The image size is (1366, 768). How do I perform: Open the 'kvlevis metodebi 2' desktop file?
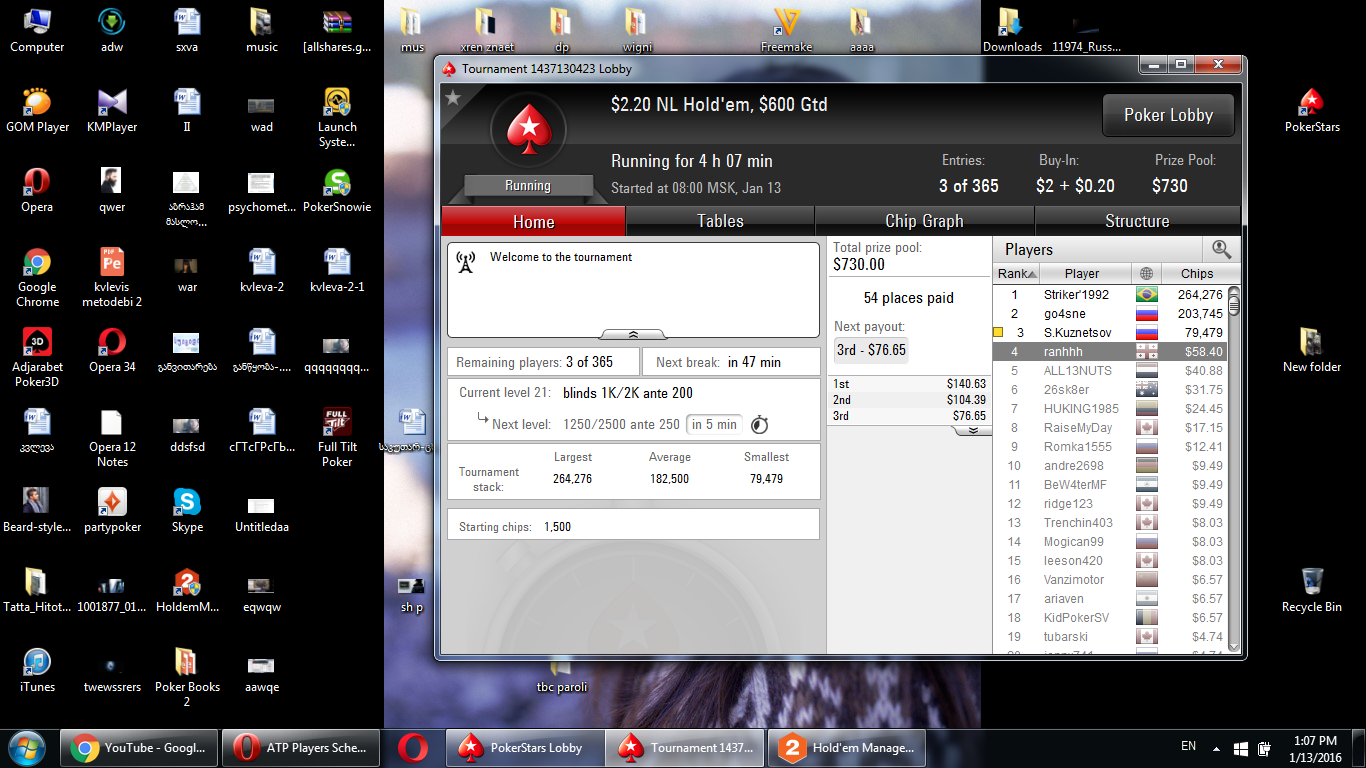click(112, 278)
